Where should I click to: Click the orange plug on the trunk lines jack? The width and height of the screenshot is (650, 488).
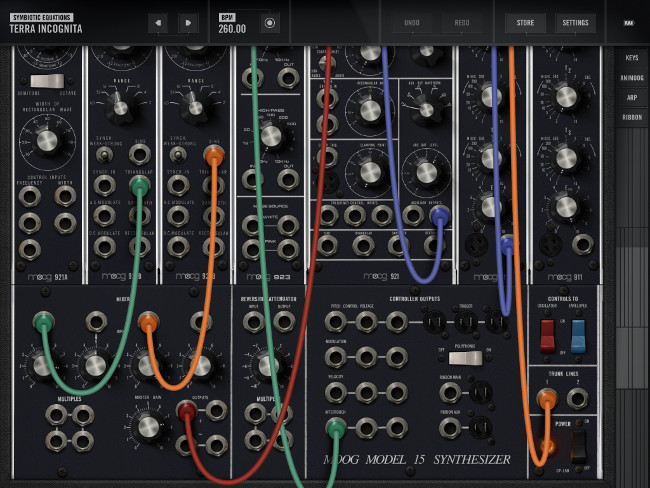pos(546,398)
